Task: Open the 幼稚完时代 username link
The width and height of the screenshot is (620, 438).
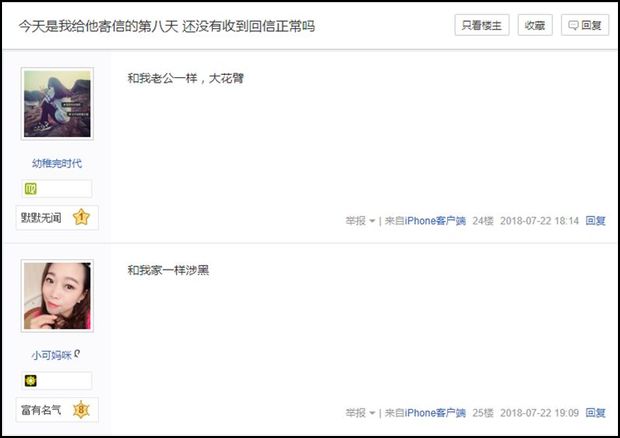Action: (57, 163)
